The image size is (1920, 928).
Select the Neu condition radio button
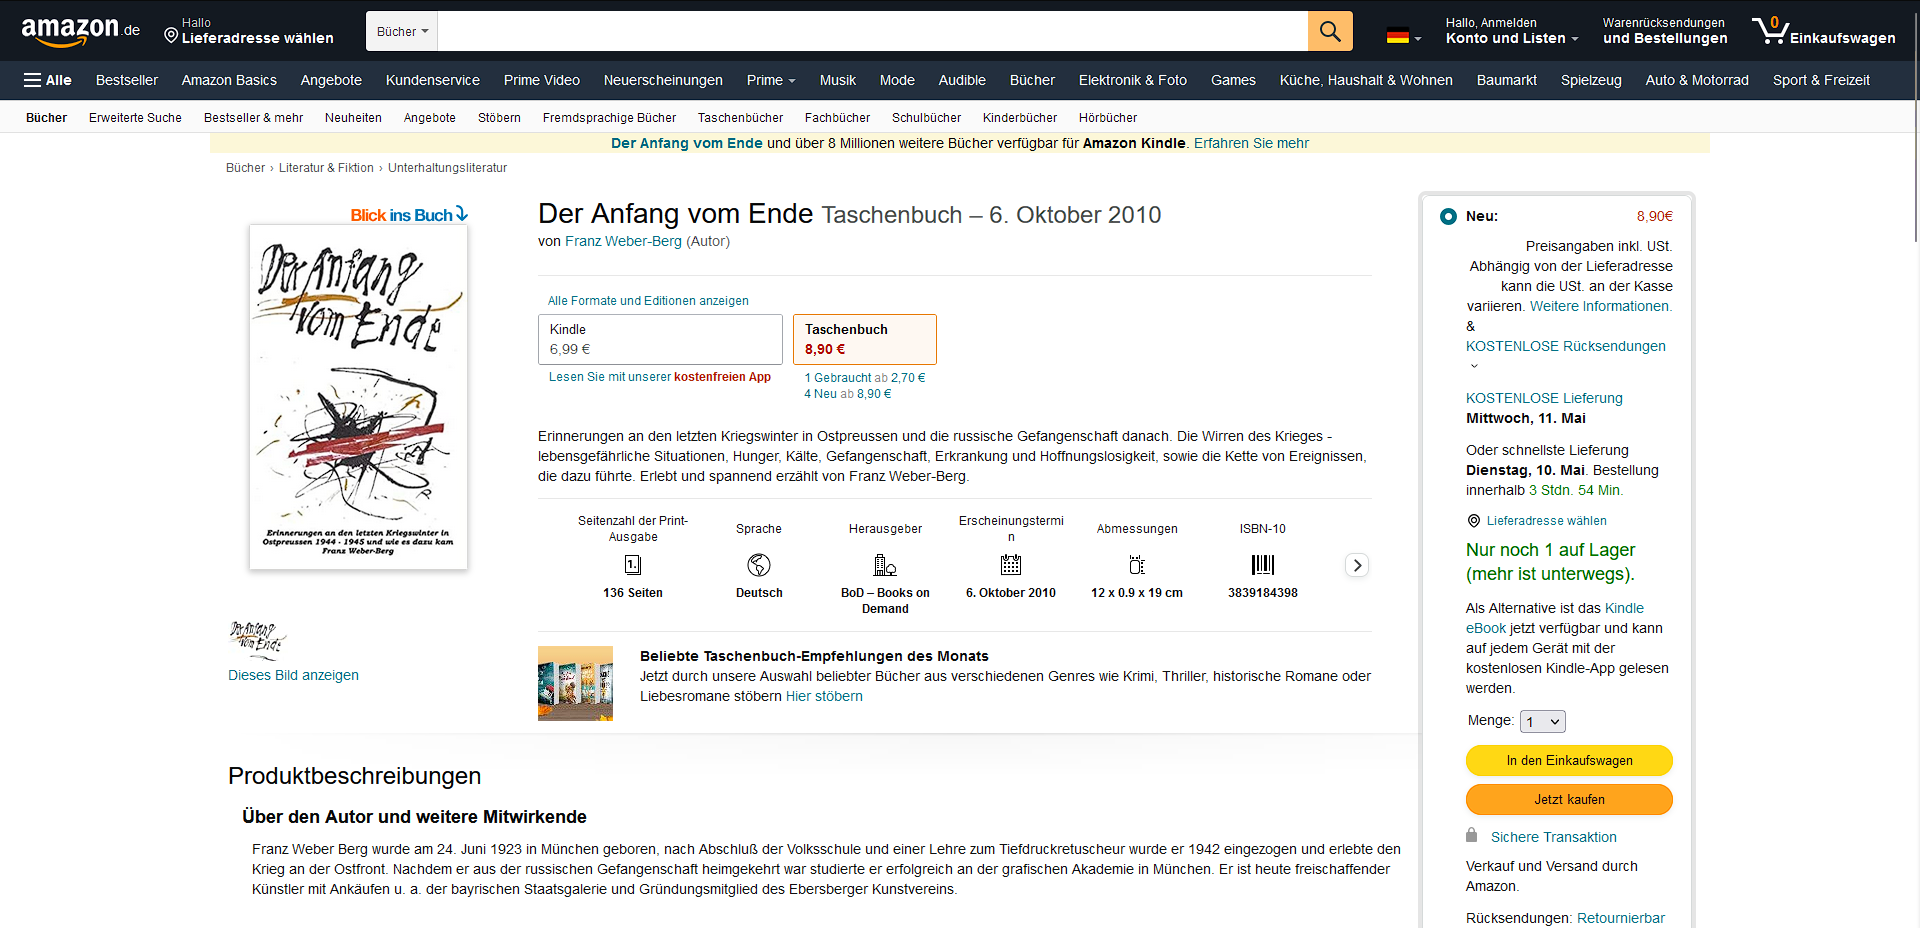(1448, 216)
